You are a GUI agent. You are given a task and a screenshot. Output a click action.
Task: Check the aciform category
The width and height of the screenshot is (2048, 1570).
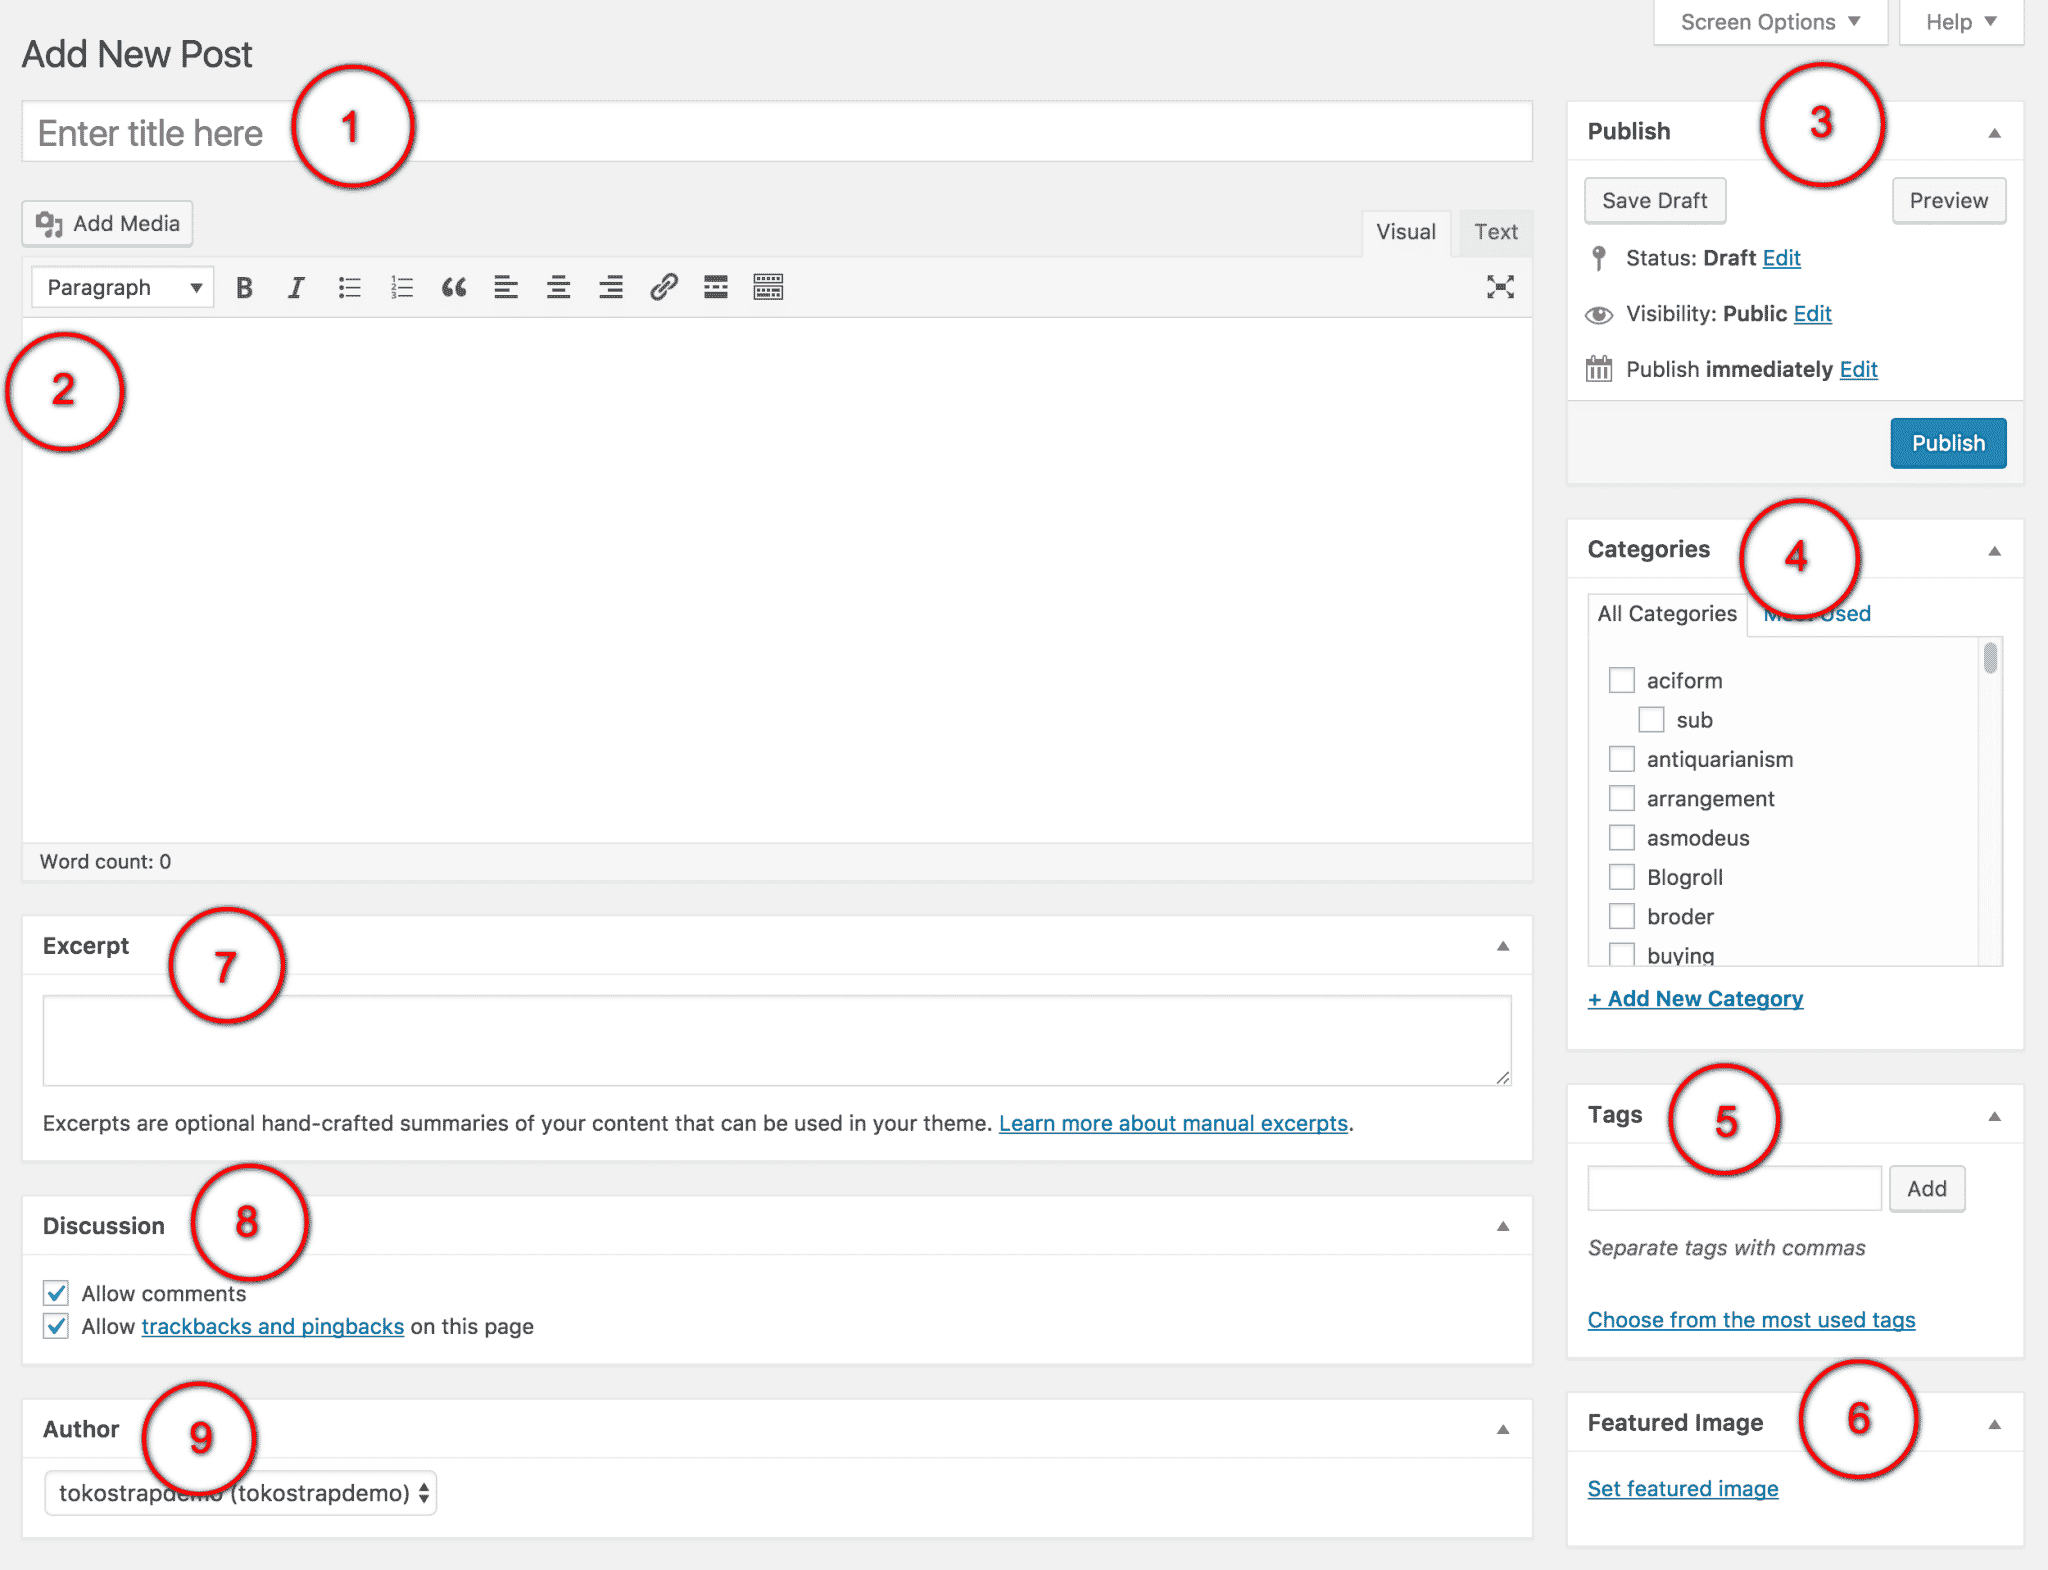point(1622,681)
